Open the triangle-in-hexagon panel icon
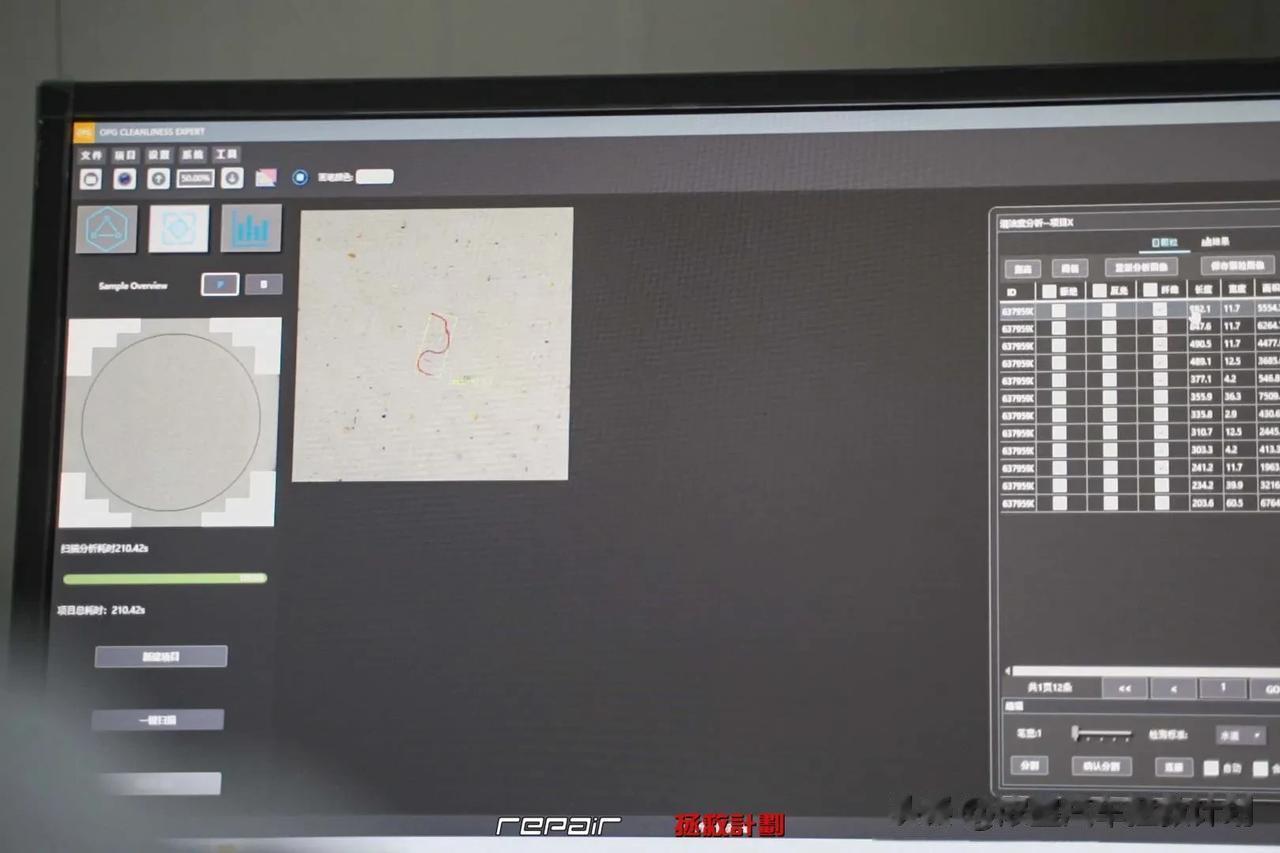The image size is (1280, 853). [107, 229]
